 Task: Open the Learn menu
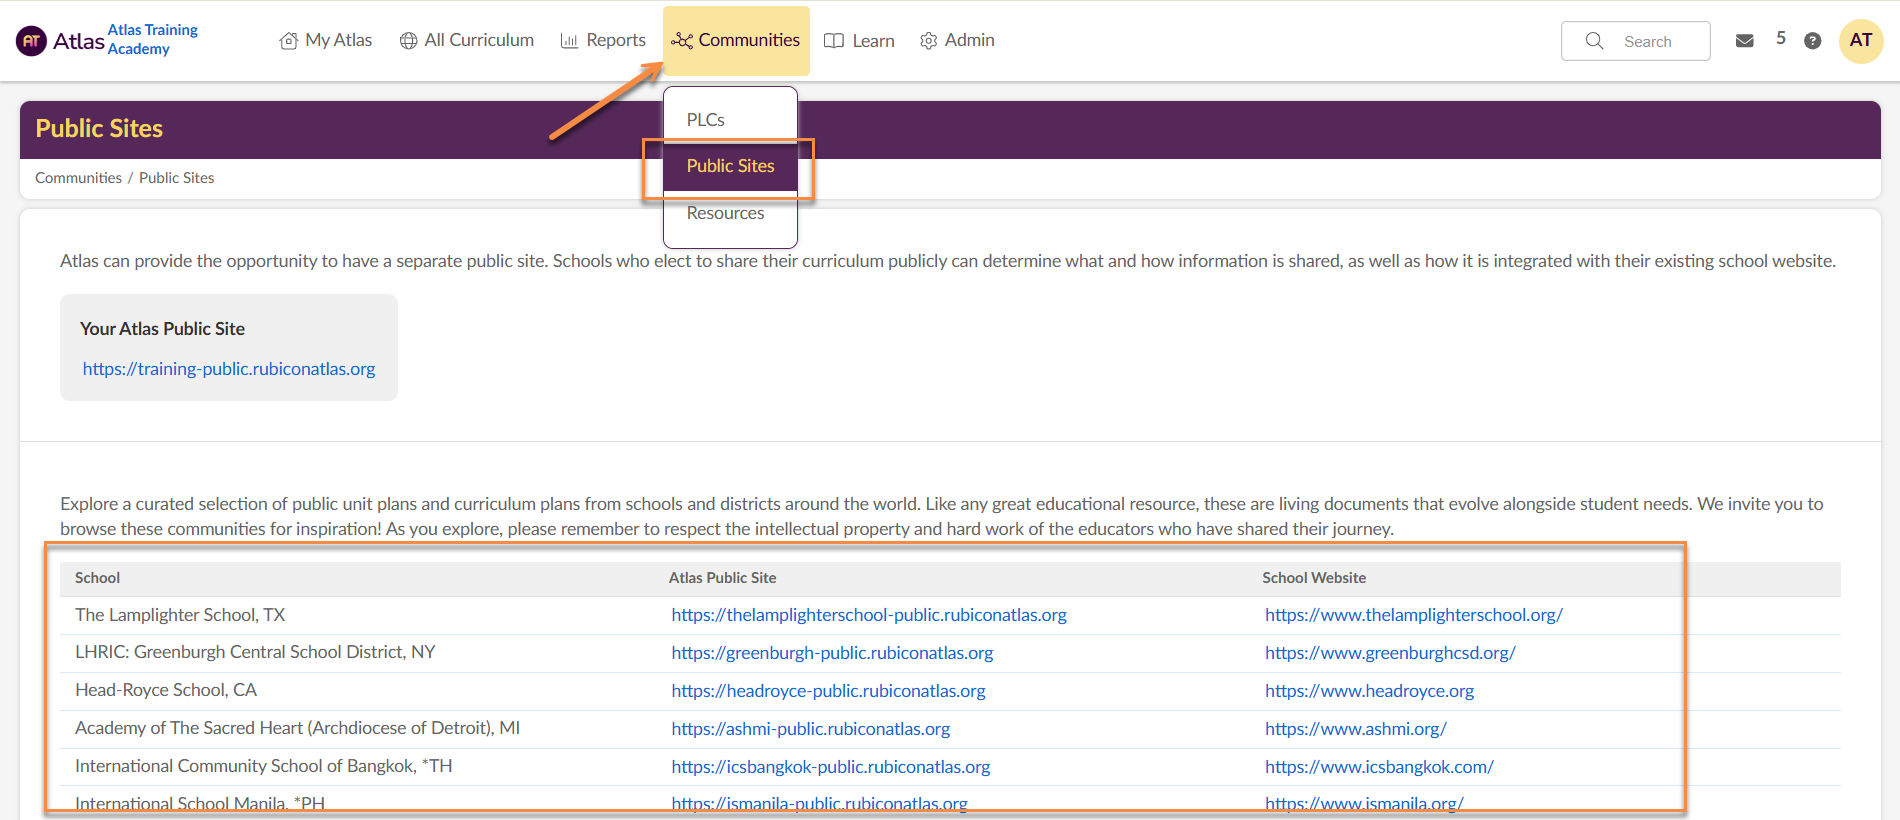pos(859,41)
